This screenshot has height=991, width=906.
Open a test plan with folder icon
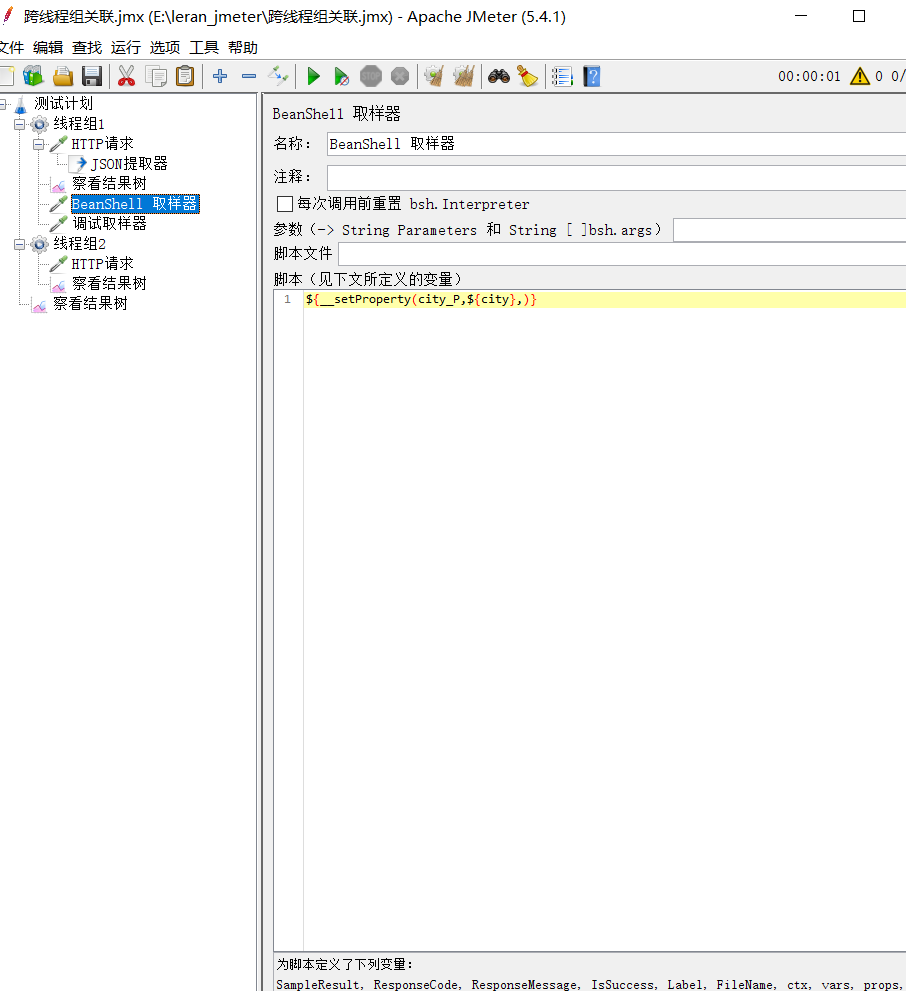(x=63, y=76)
